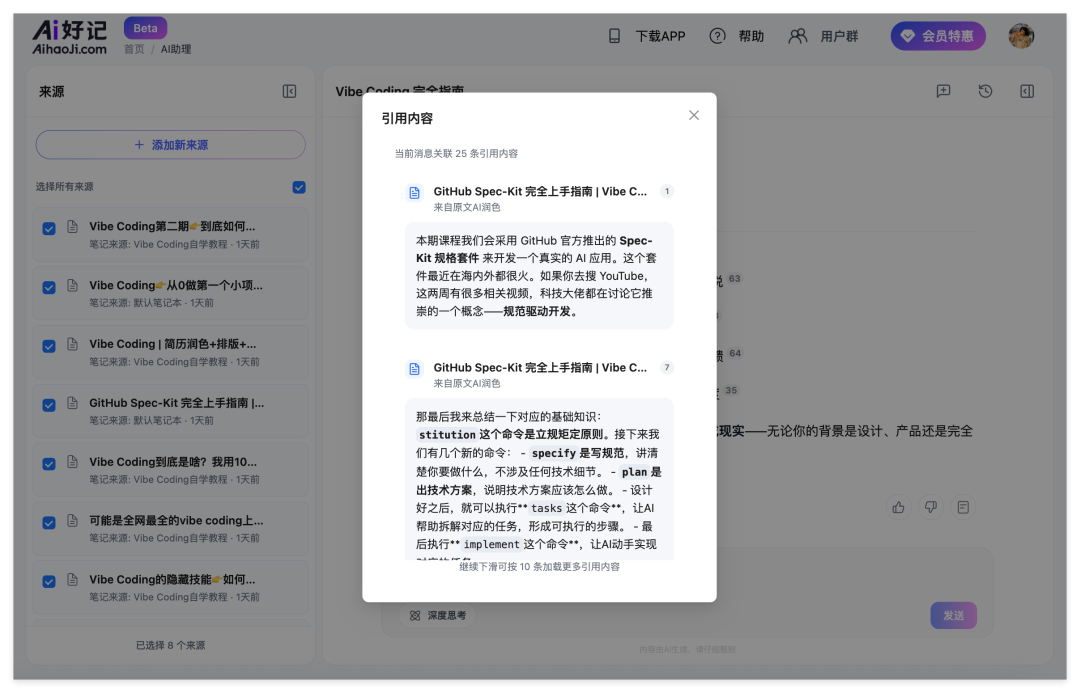
Task: Click reference badge 64
Action: coord(735,353)
